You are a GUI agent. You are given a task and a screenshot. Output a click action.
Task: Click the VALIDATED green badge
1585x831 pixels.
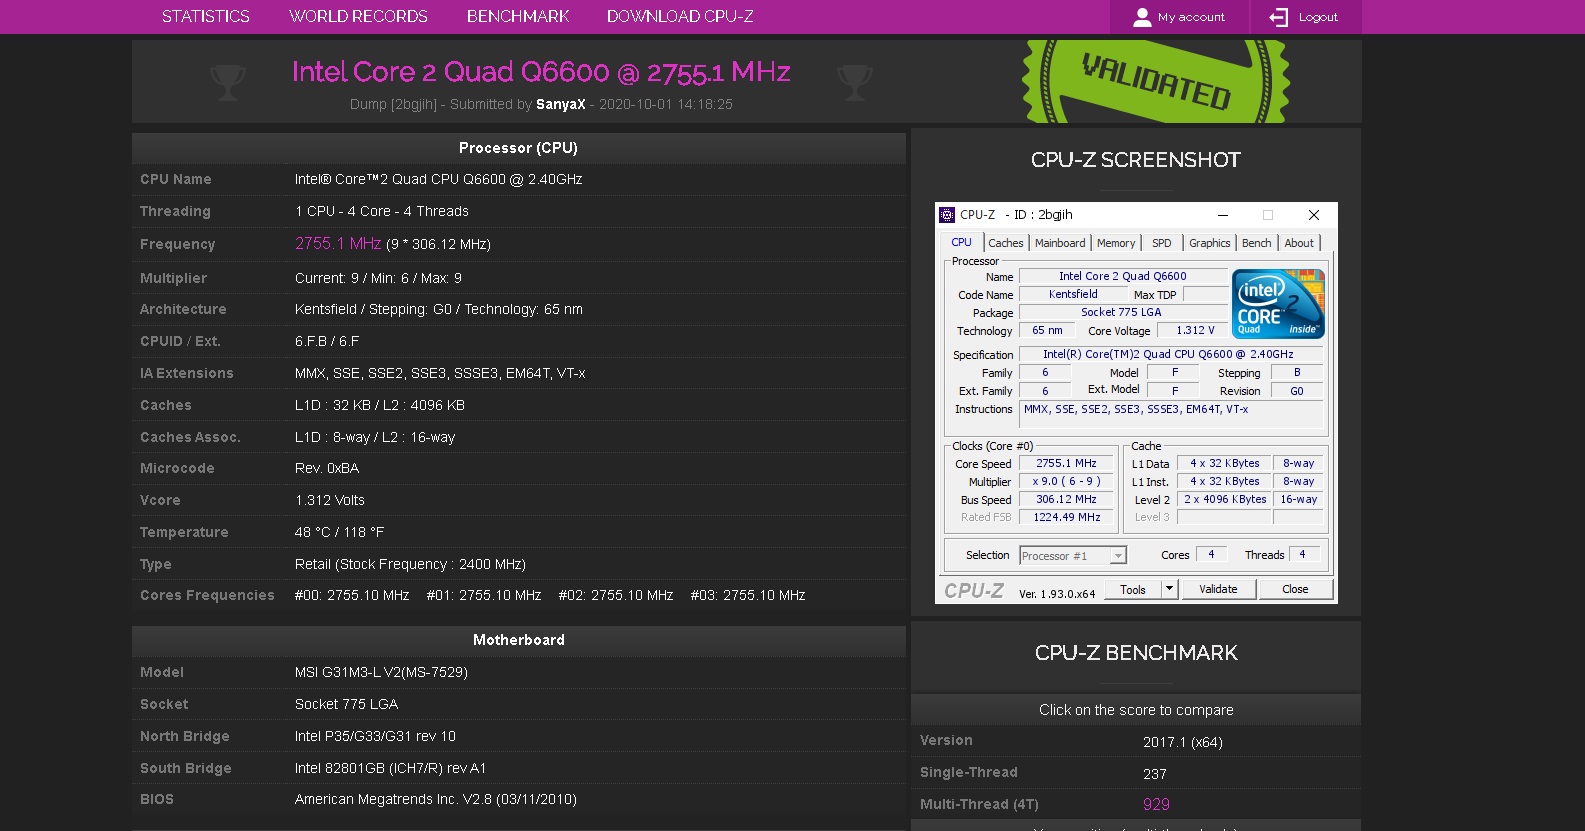[x=1155, y=81]
